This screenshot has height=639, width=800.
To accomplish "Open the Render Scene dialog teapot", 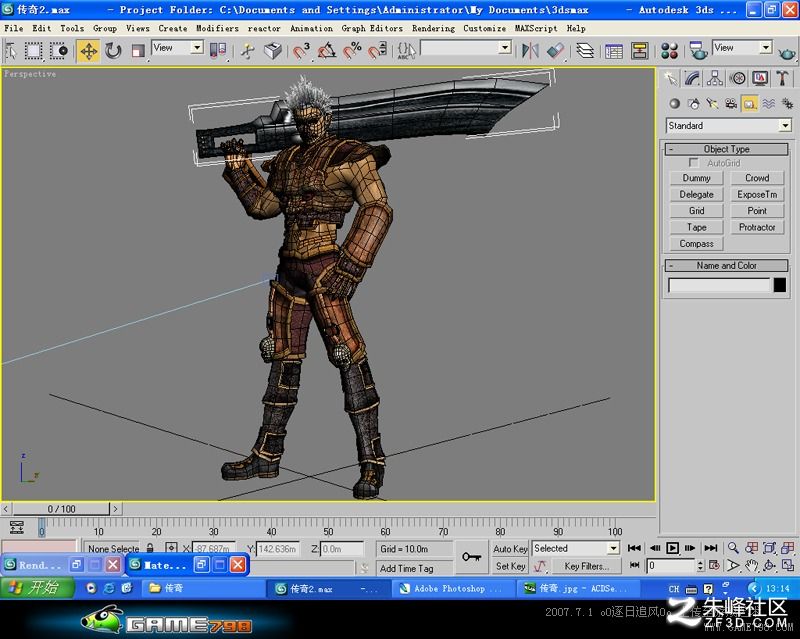I will 698,51.
